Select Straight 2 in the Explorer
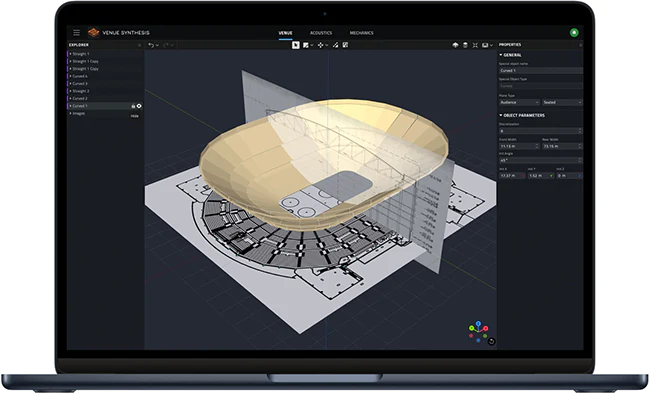The width and height of the screenshot is (650, 394). 81,91
